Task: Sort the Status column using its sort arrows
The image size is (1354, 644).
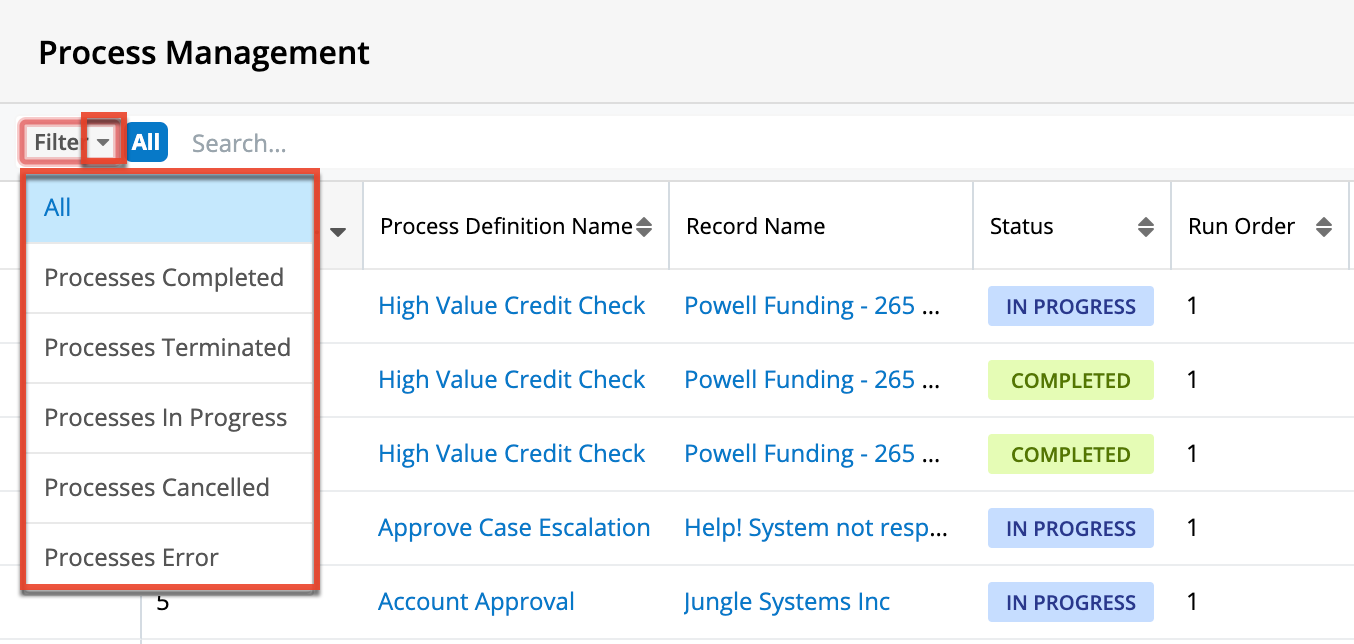Action: tap(1145, 226)
